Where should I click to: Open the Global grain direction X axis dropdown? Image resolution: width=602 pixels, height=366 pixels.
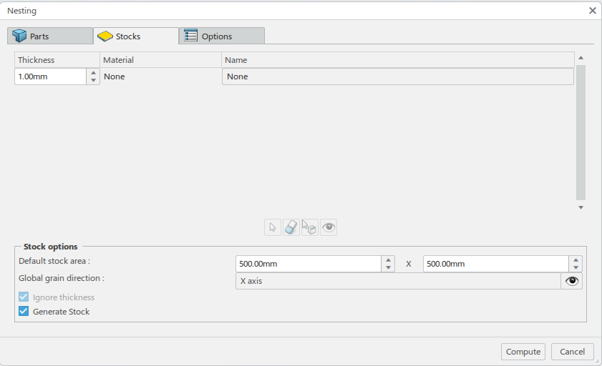tap(398, 281)
